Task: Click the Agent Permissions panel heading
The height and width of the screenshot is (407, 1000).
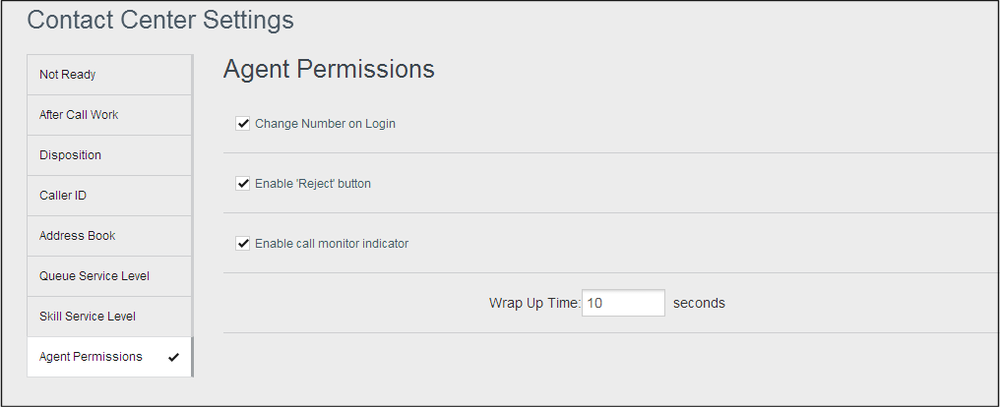Action: [x=329, y=69]
